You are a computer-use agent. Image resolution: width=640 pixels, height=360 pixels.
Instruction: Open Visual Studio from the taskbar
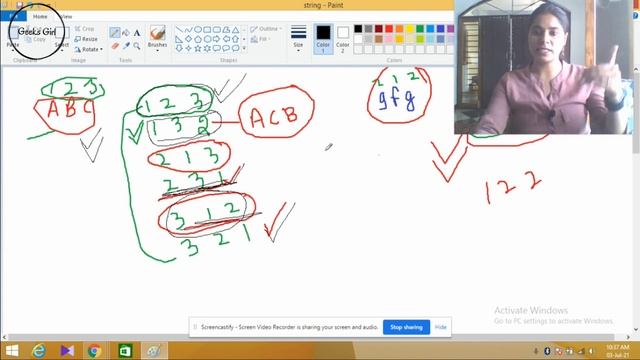67,351
